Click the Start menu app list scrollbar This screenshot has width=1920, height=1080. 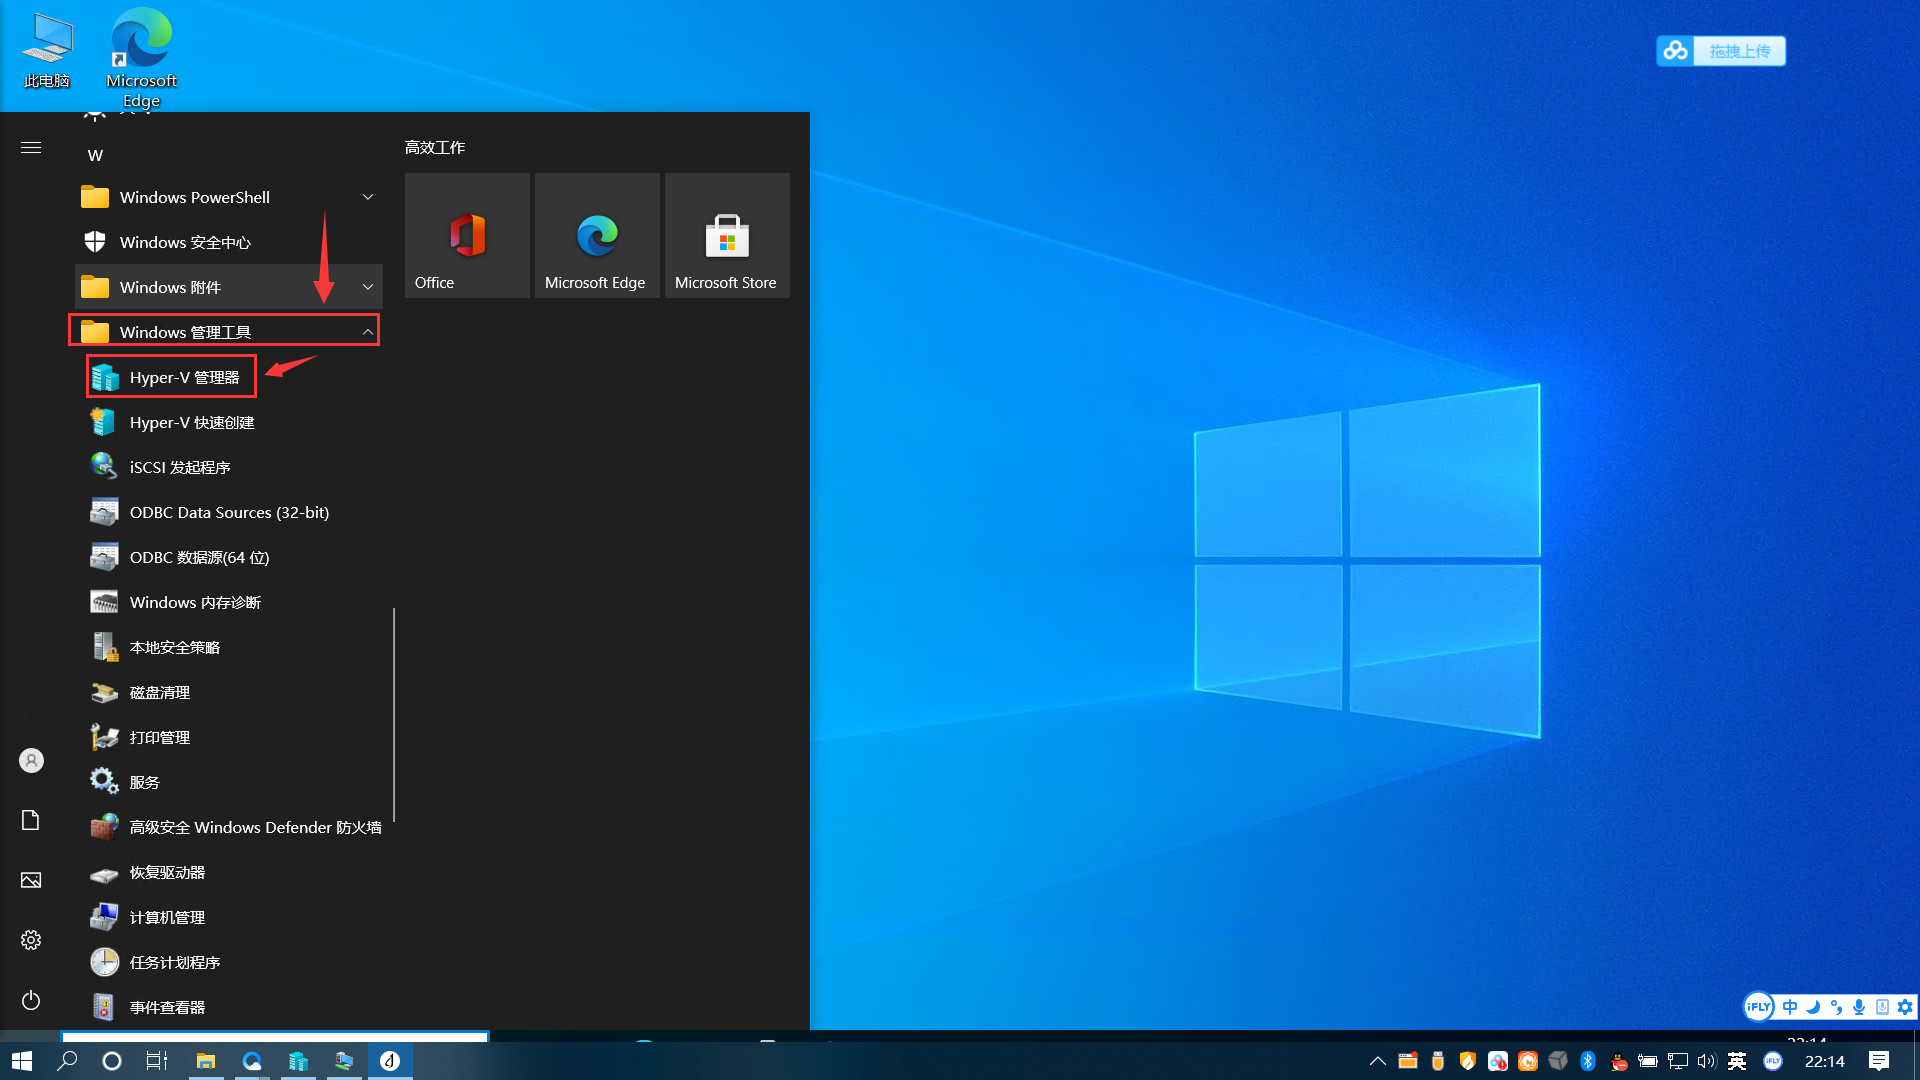click(x=394, y=715)
